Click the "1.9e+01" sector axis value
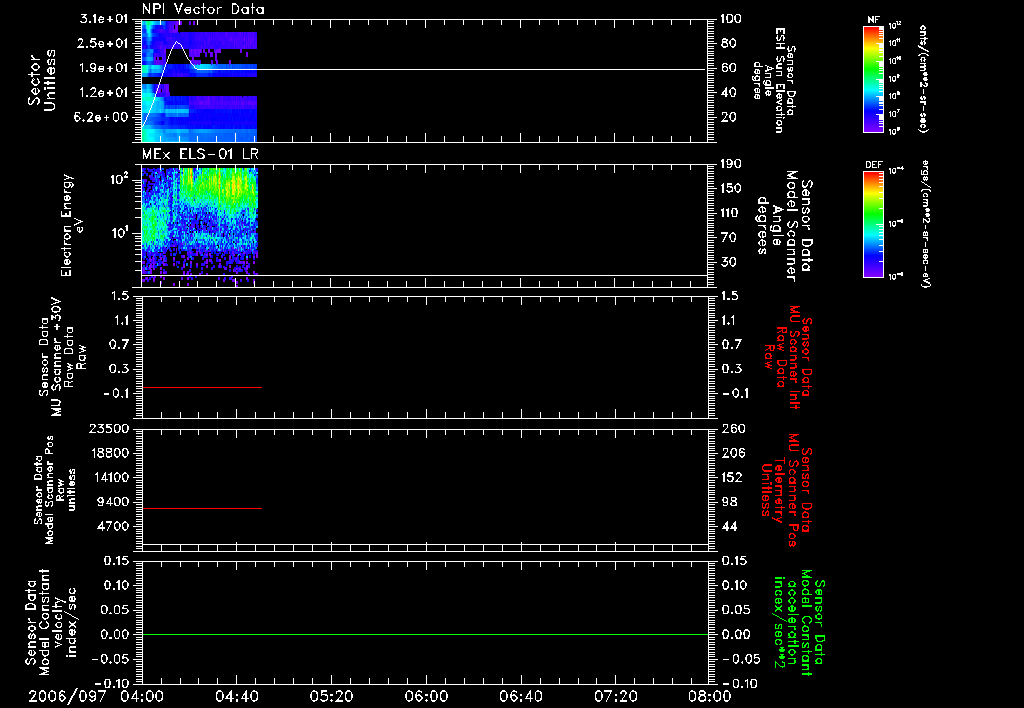This screenshot has width=1024, height=708. click(104, 68)
